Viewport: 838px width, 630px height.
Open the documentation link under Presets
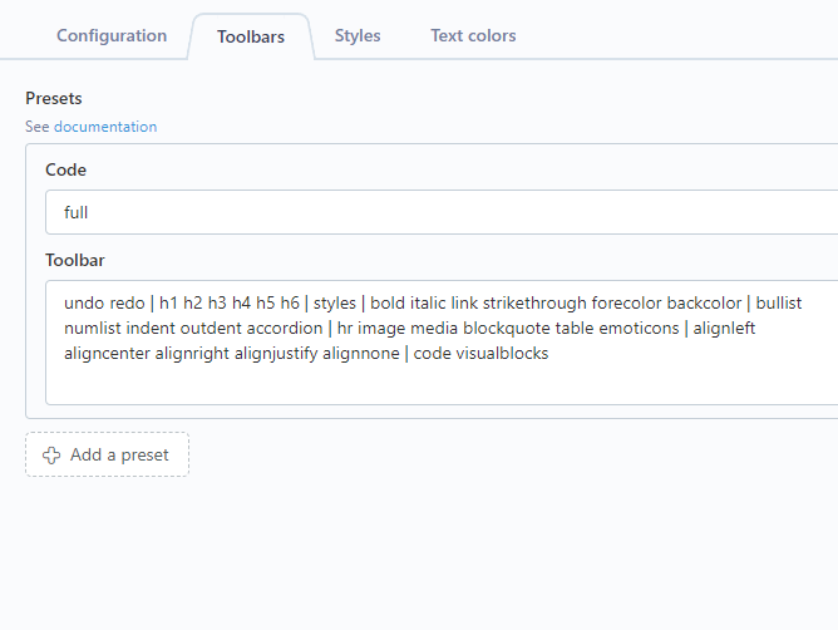point(105,127)
